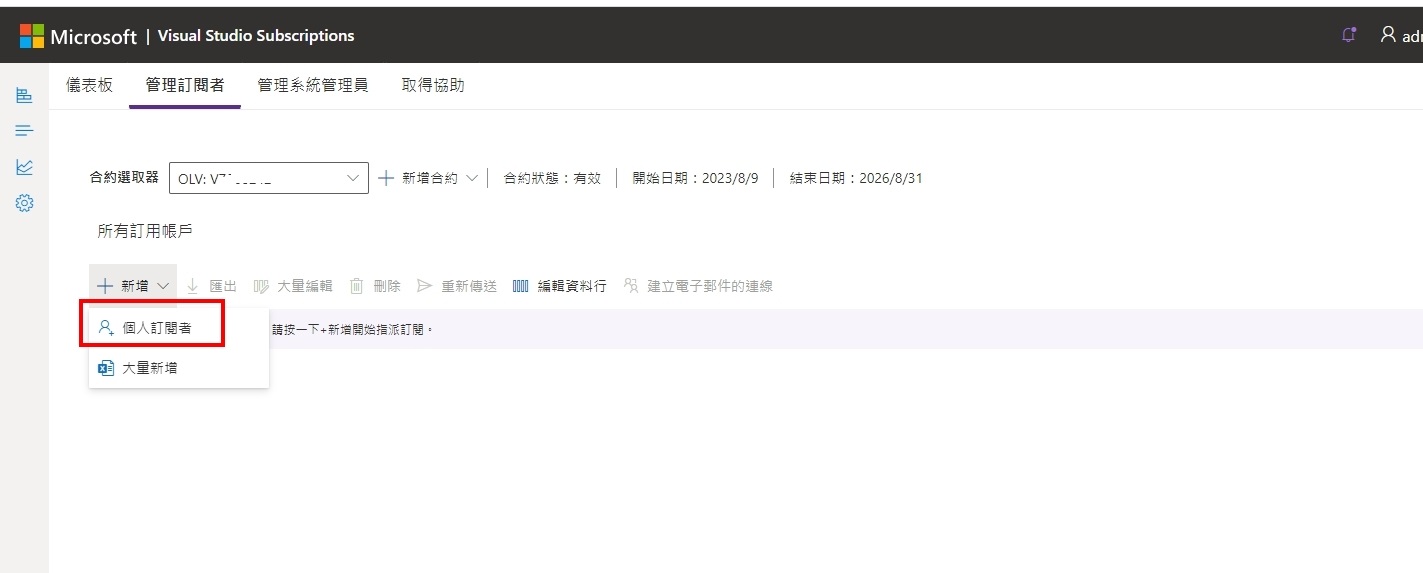1423x573 pixels.
Task: Collapse the 新增 dropdown button
Action: [x=133, y=286]
